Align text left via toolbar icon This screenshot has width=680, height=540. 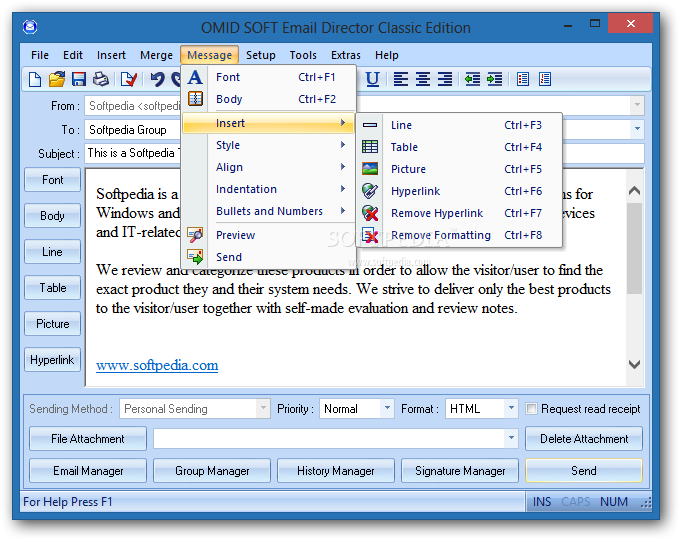[400, 79]
